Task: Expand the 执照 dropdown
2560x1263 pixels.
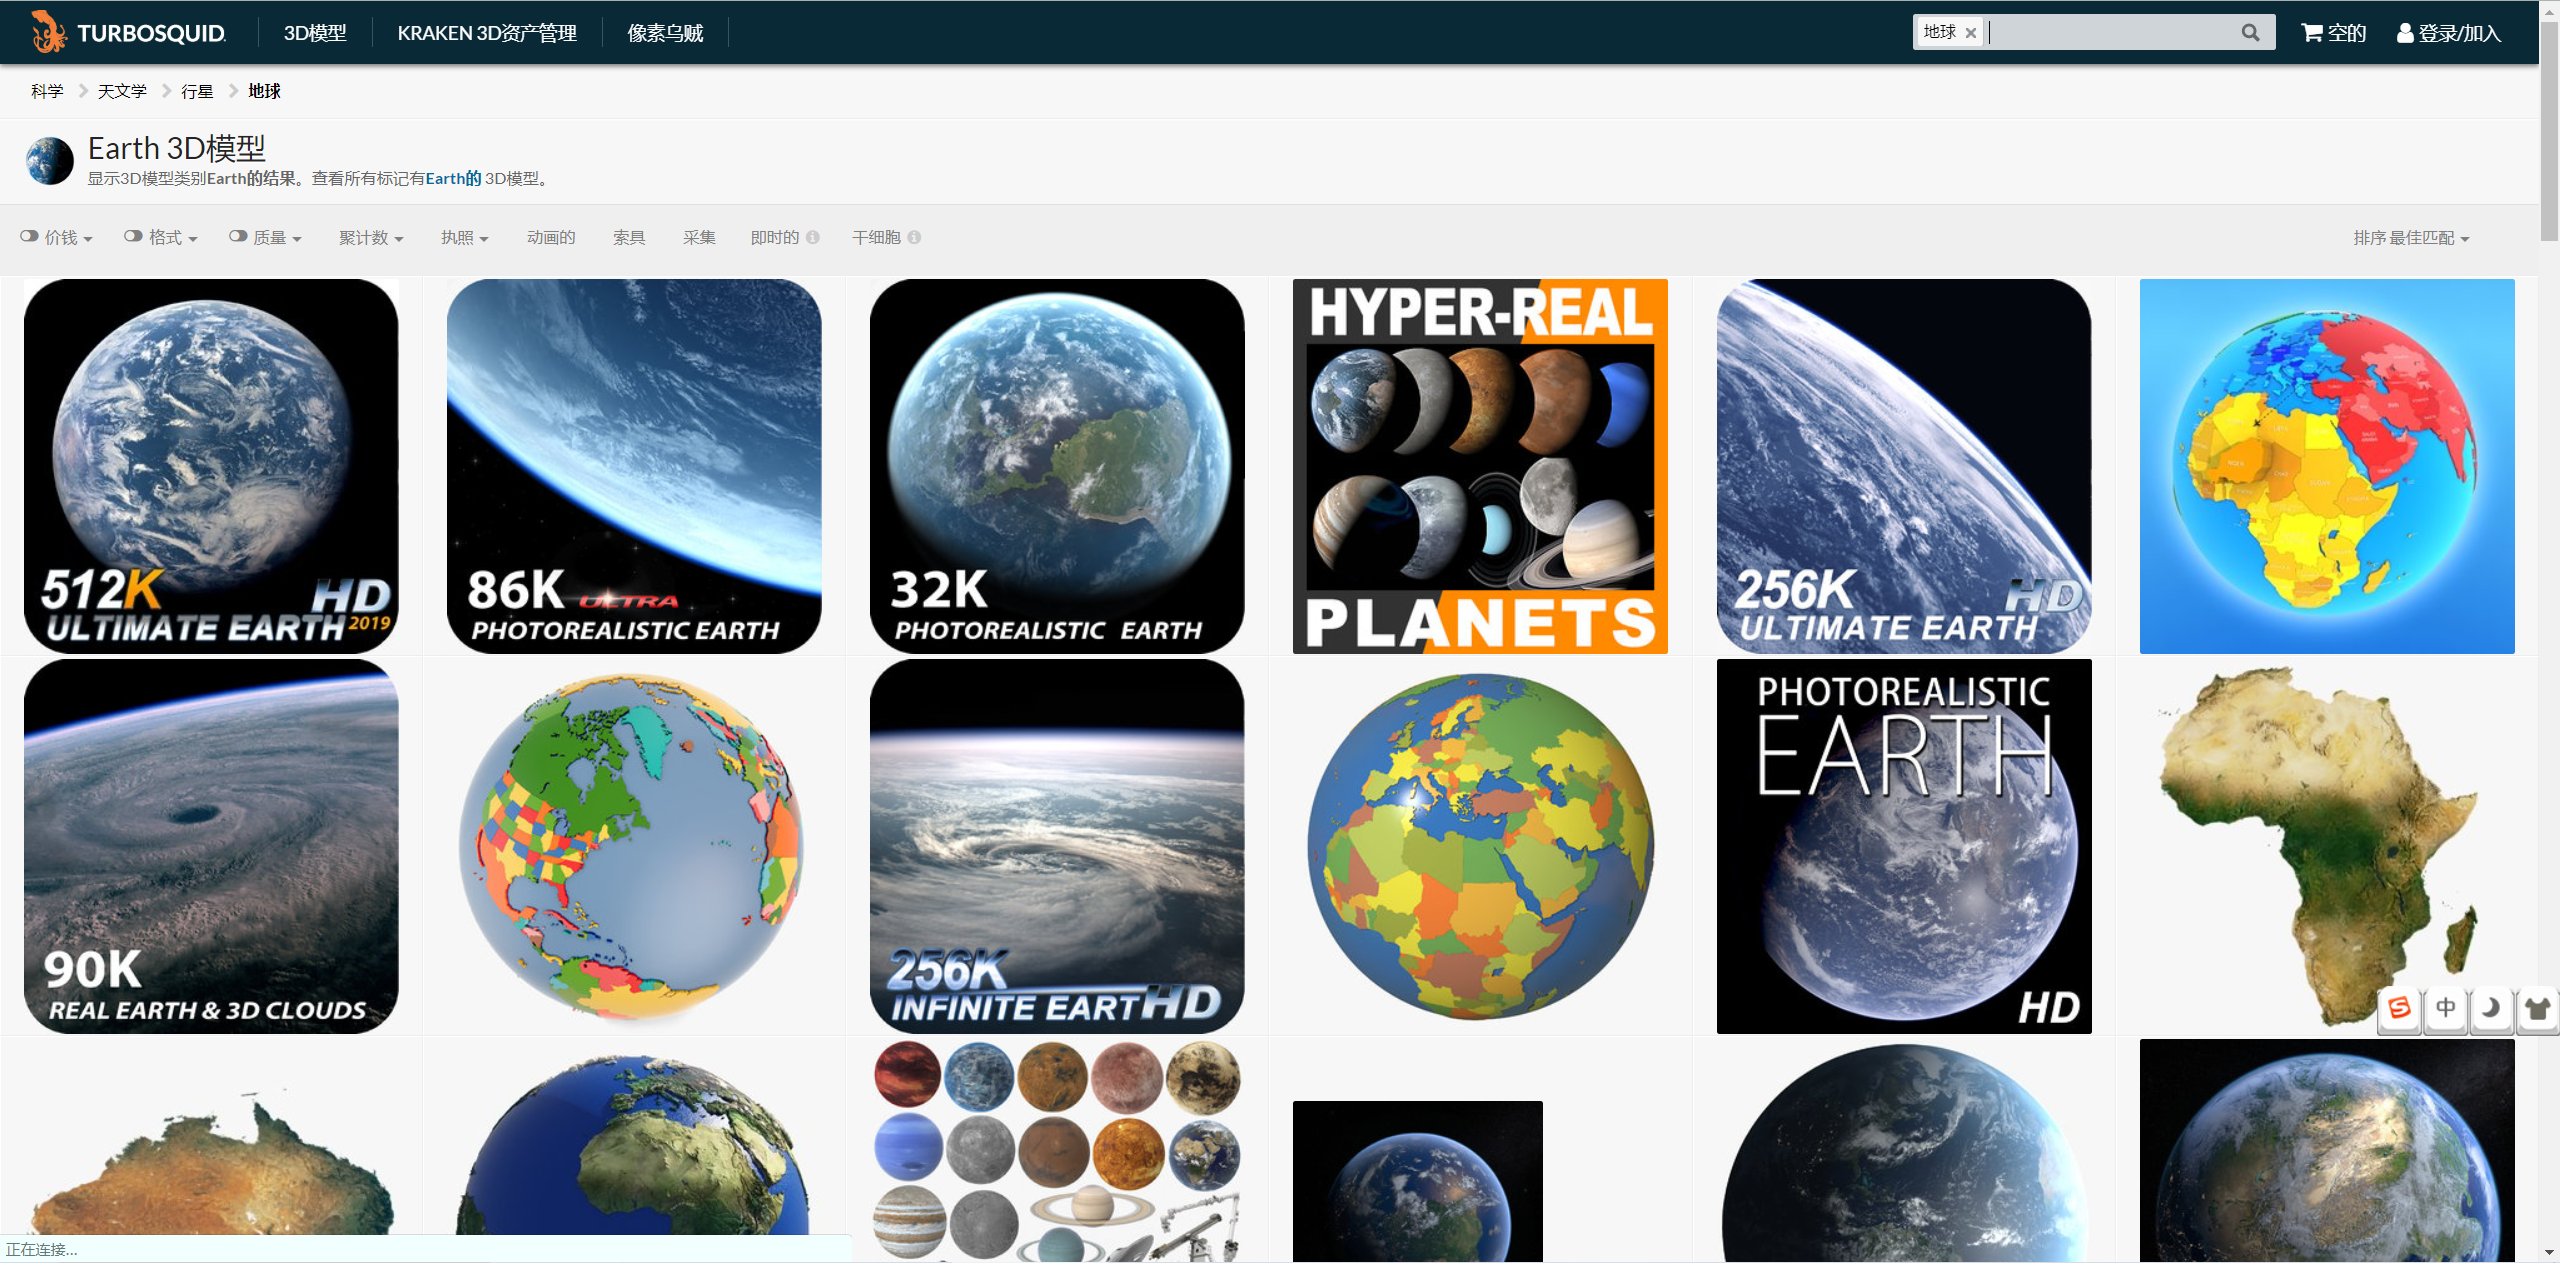Action: click(x=465, y=237)
